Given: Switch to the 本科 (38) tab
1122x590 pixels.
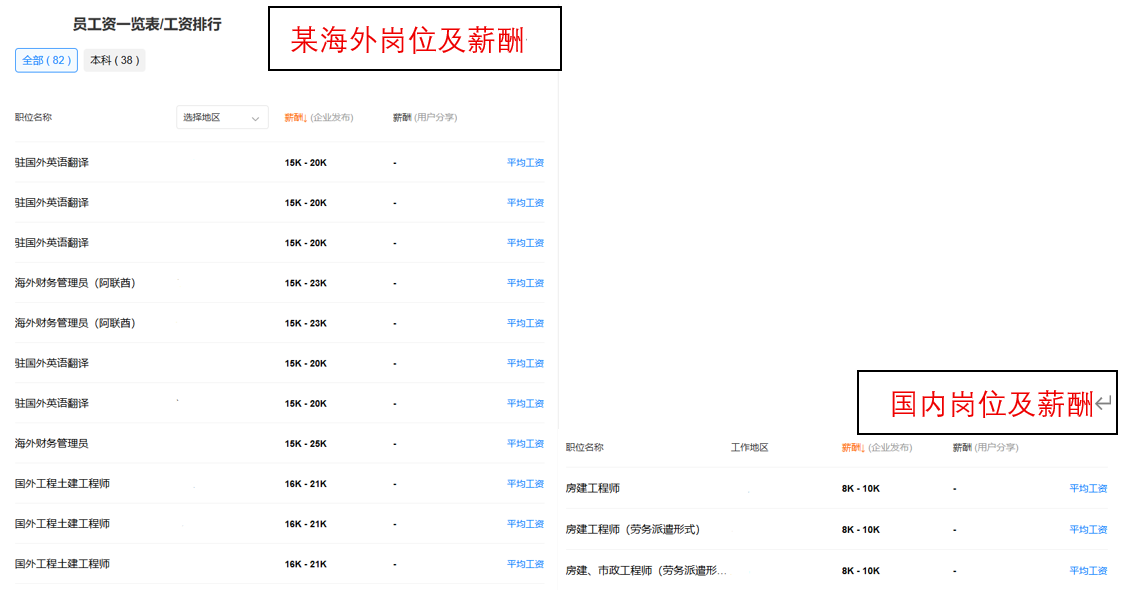Looking at the screenshot, I should click(114, 60).
